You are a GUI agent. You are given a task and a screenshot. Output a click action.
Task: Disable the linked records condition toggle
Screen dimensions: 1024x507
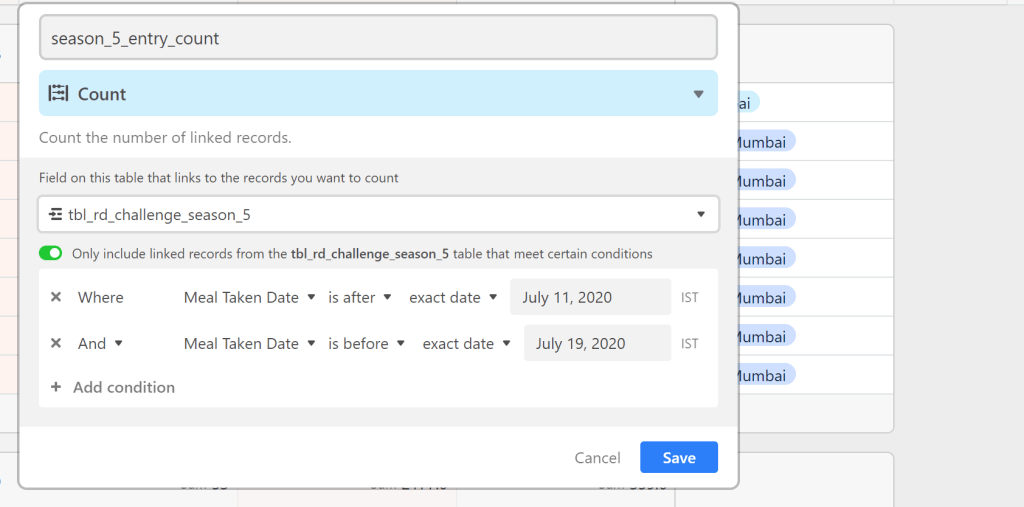tap(51, 254)
